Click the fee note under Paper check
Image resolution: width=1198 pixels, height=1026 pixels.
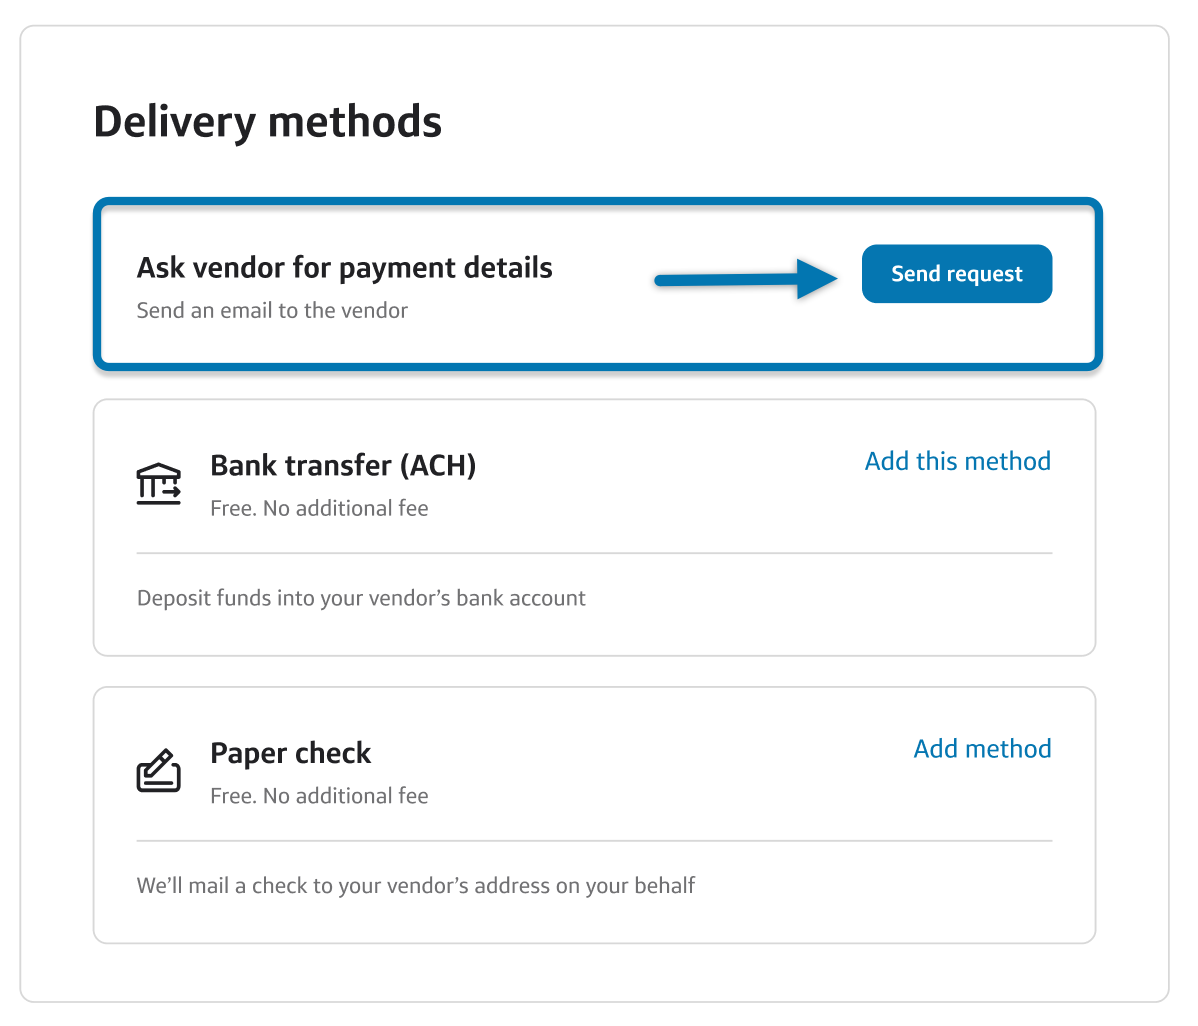319,796
